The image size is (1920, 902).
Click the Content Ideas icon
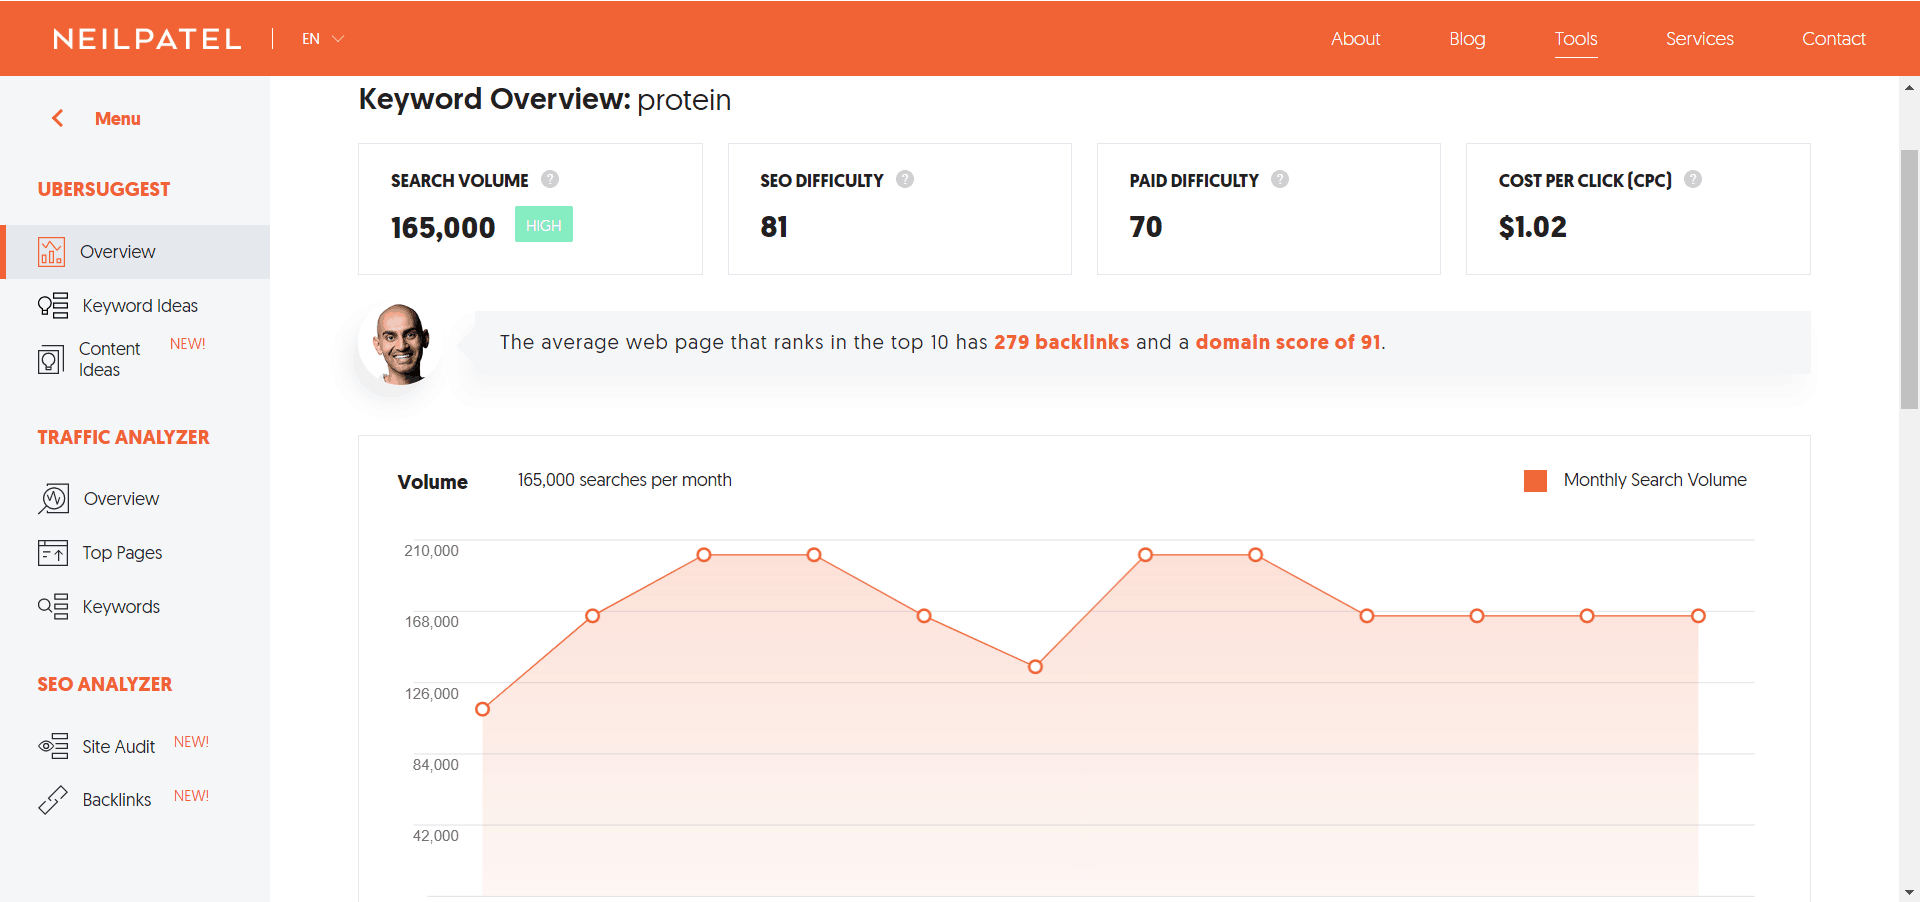(x=51, y=360)
